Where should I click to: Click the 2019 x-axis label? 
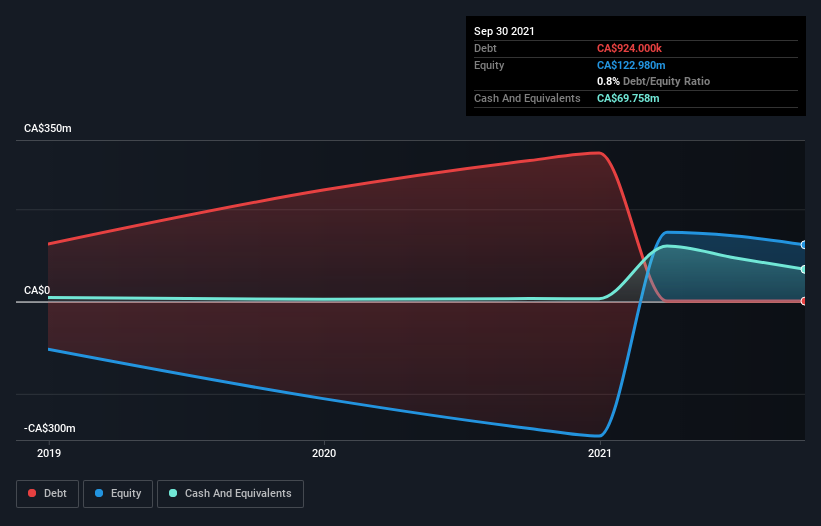point(49,453)
